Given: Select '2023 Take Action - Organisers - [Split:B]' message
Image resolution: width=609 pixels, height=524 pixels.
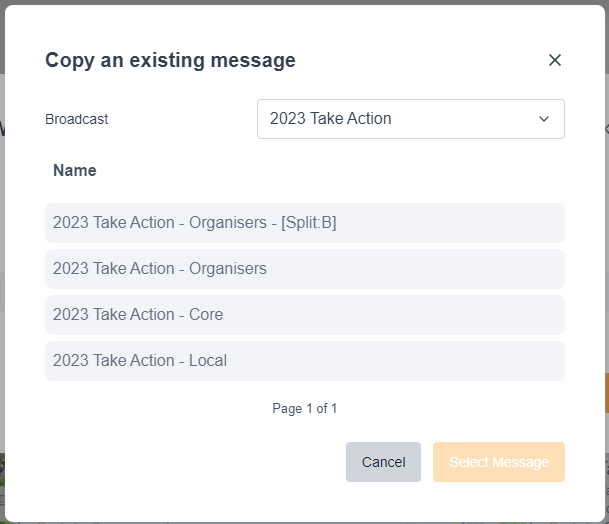Looking at the screenshot, I should point(304,223).
